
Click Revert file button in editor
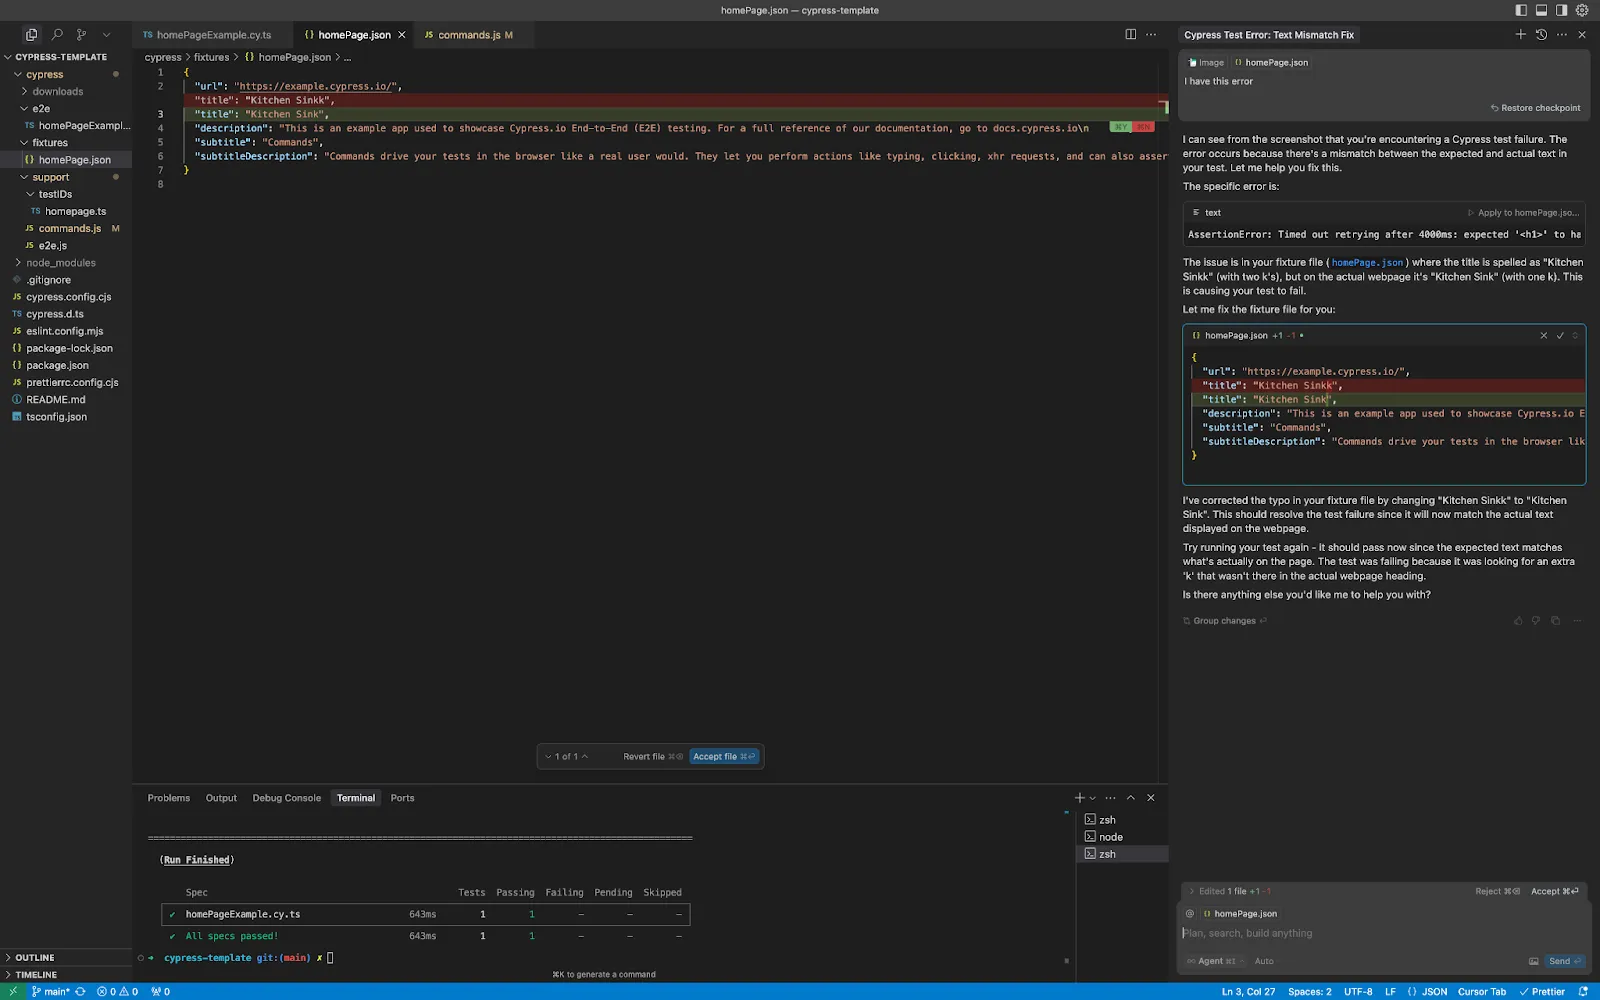pos(652,757)
